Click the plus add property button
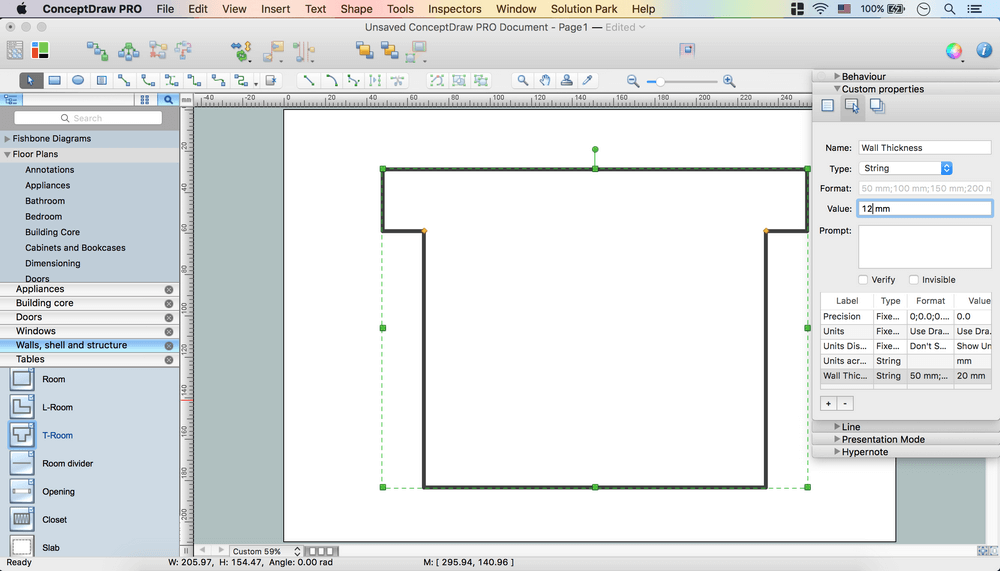 tap(828, 403)
